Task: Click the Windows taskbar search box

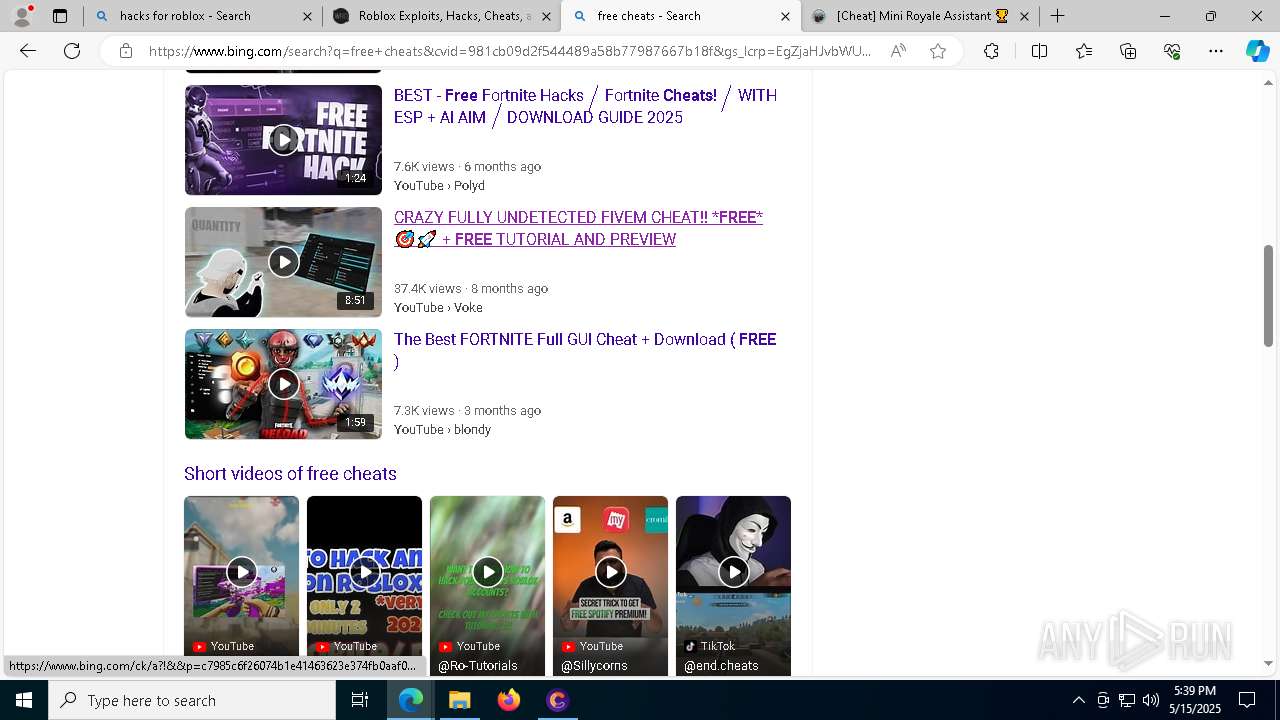Action: coord(192,700)
